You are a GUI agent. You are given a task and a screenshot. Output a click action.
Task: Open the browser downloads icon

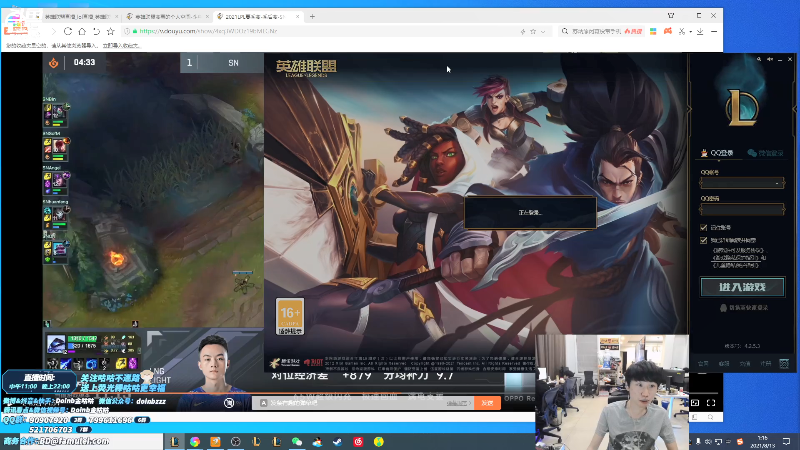[700, 31]
